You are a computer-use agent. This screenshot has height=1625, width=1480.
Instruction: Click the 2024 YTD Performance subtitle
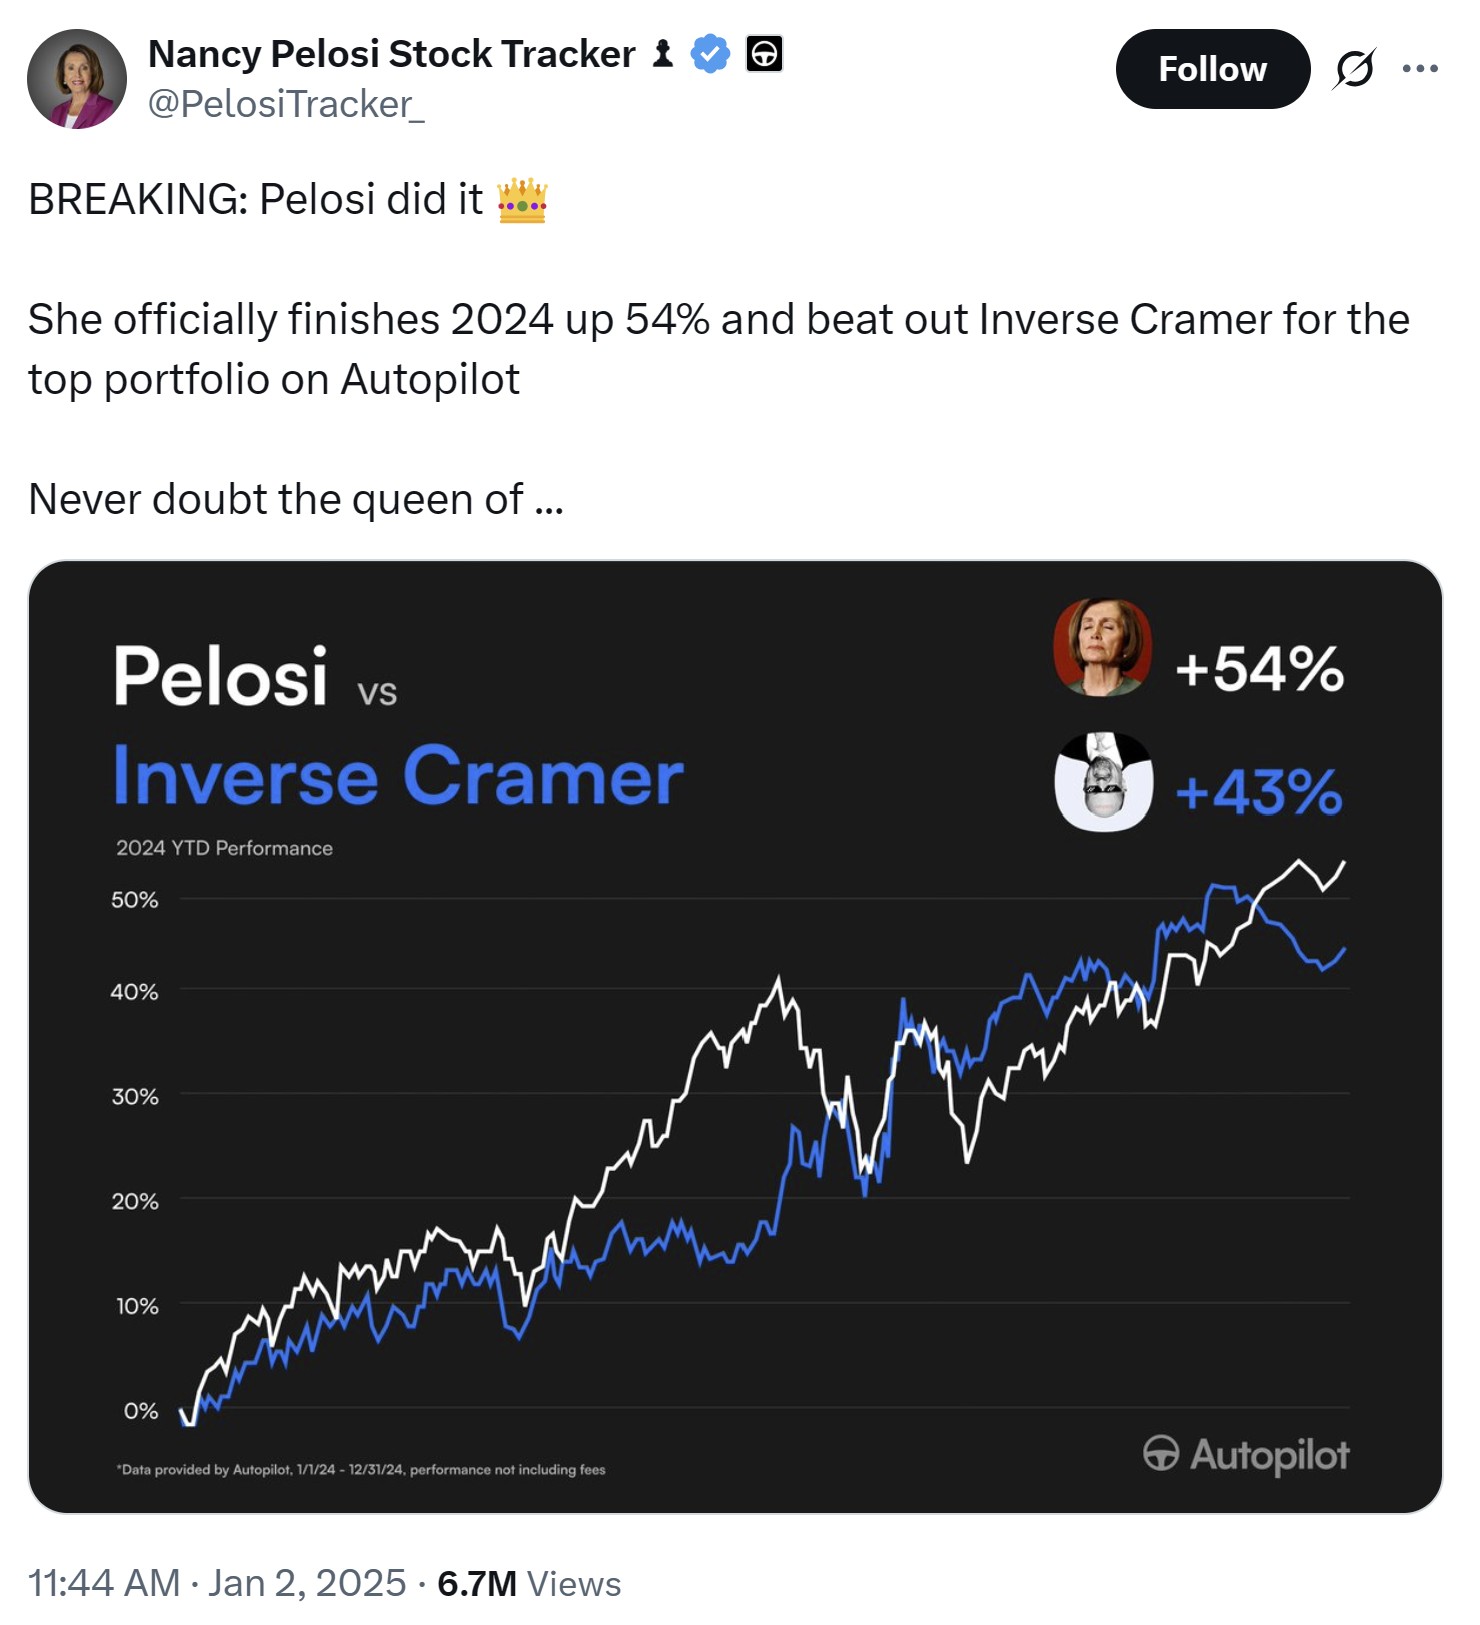point(224,848)
